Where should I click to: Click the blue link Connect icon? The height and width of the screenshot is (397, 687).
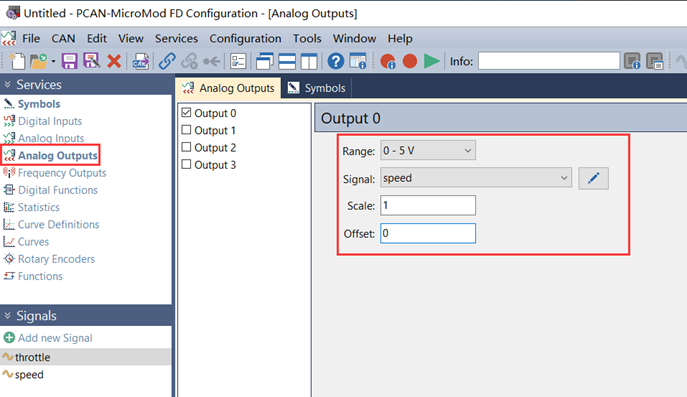click(x=167, y=61)
